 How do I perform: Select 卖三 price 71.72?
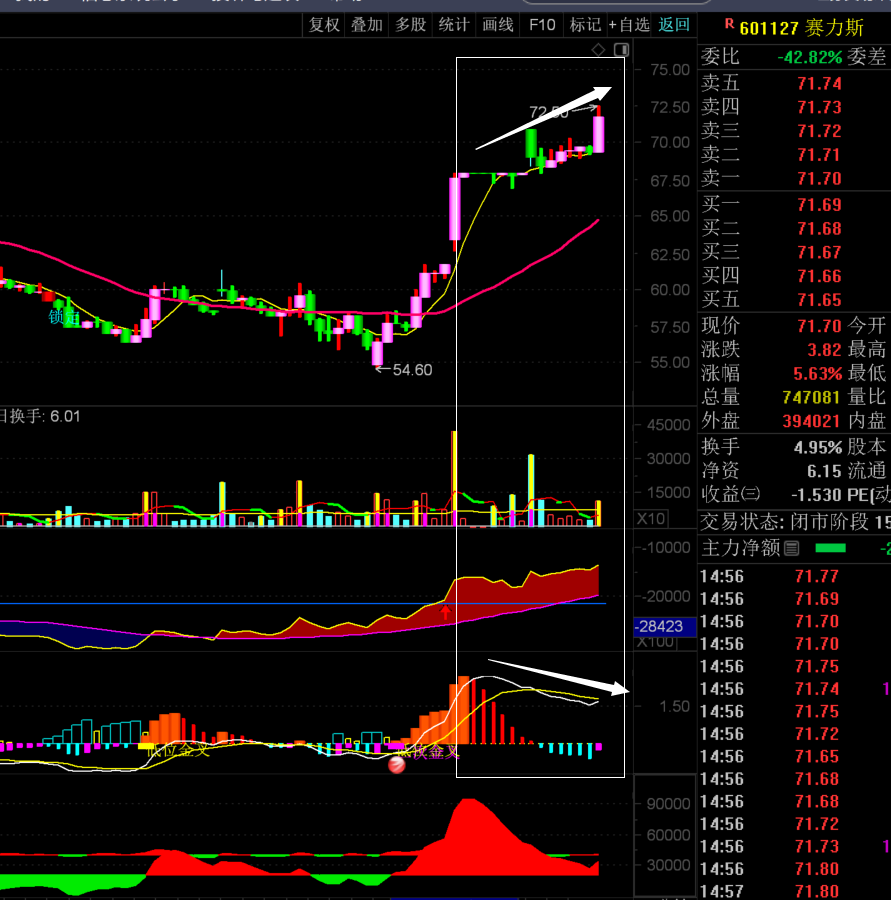coord(819,131)
